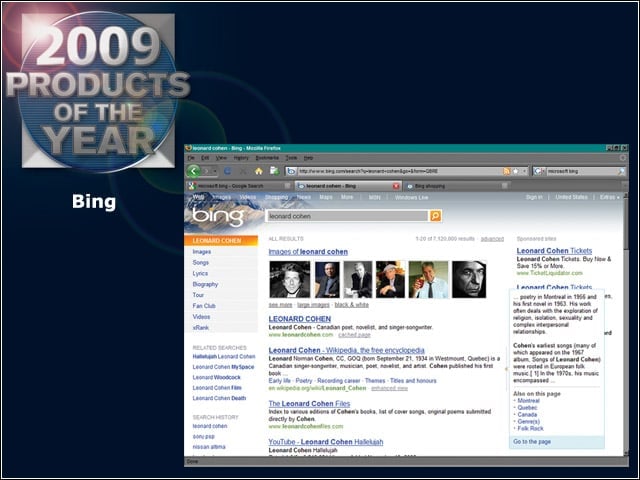The image size is (640, 480).
Task: Open the More link in Bing navigation
Action: (347, 197)
